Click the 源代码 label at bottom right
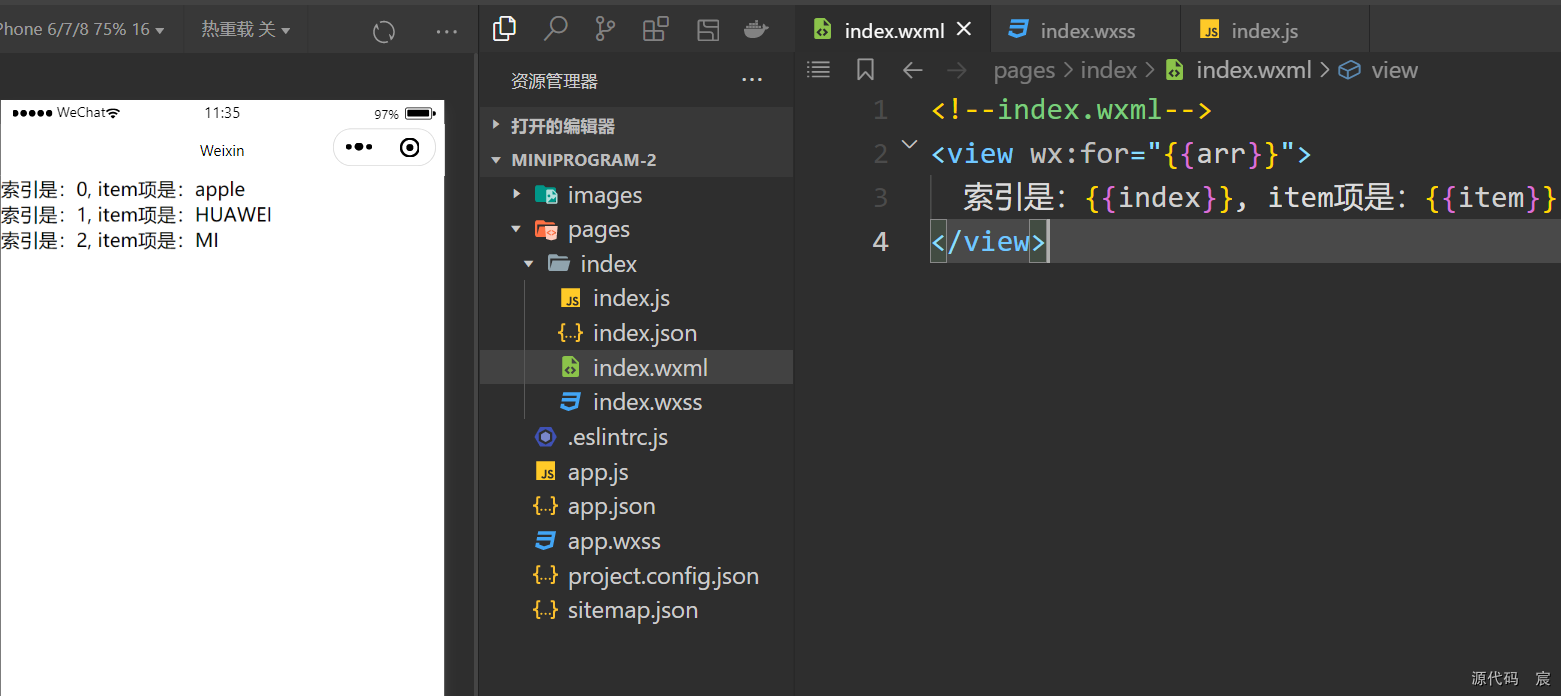 click(x=1495, y=678)
